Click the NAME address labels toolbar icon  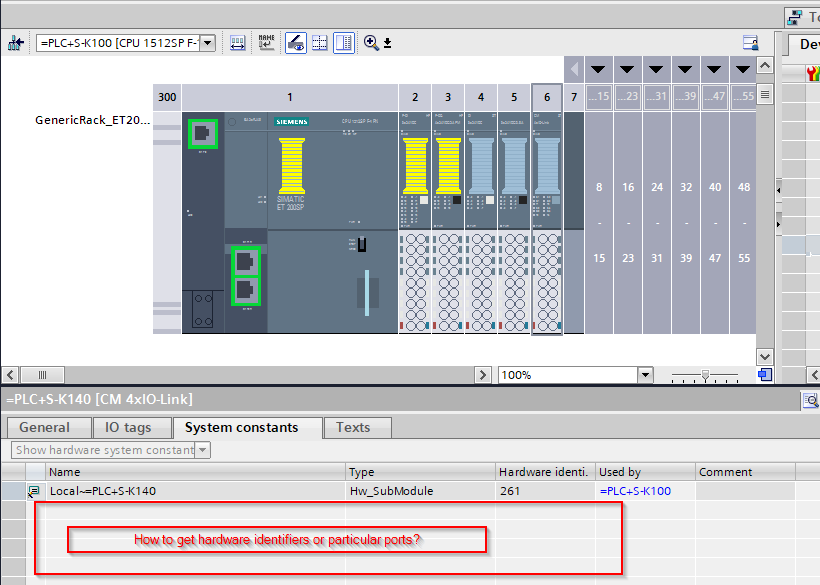(267, 43)
